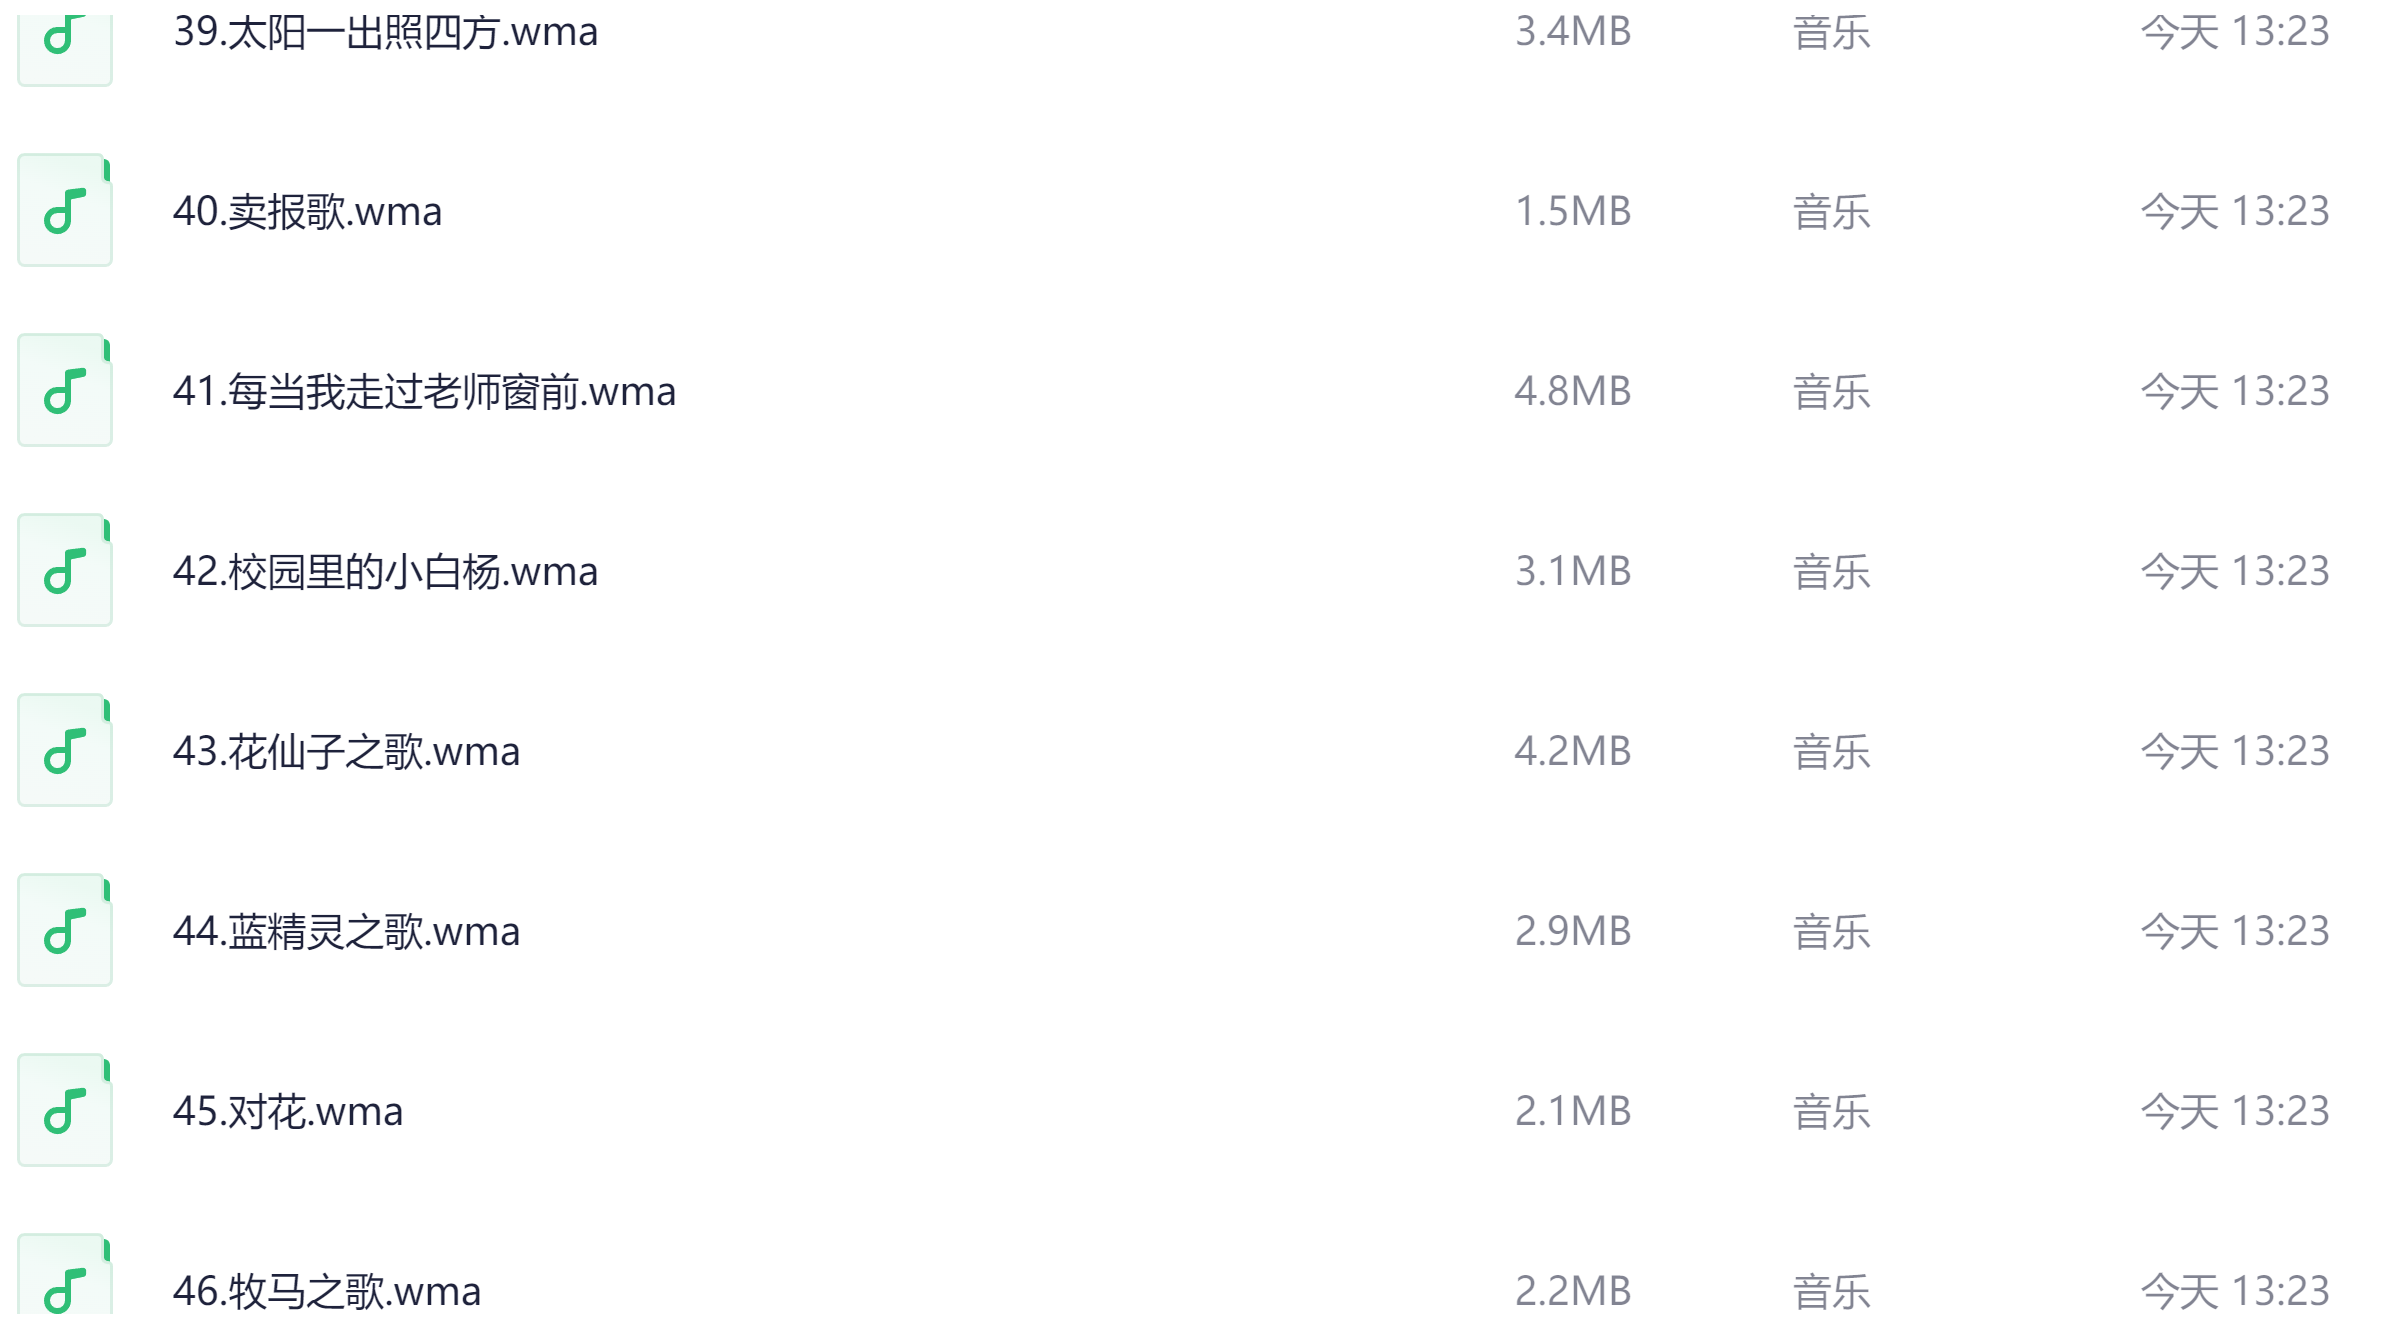
Task: Select music icon next to 43.花仙子之歌.wma
Action: [x=64, y=751]
